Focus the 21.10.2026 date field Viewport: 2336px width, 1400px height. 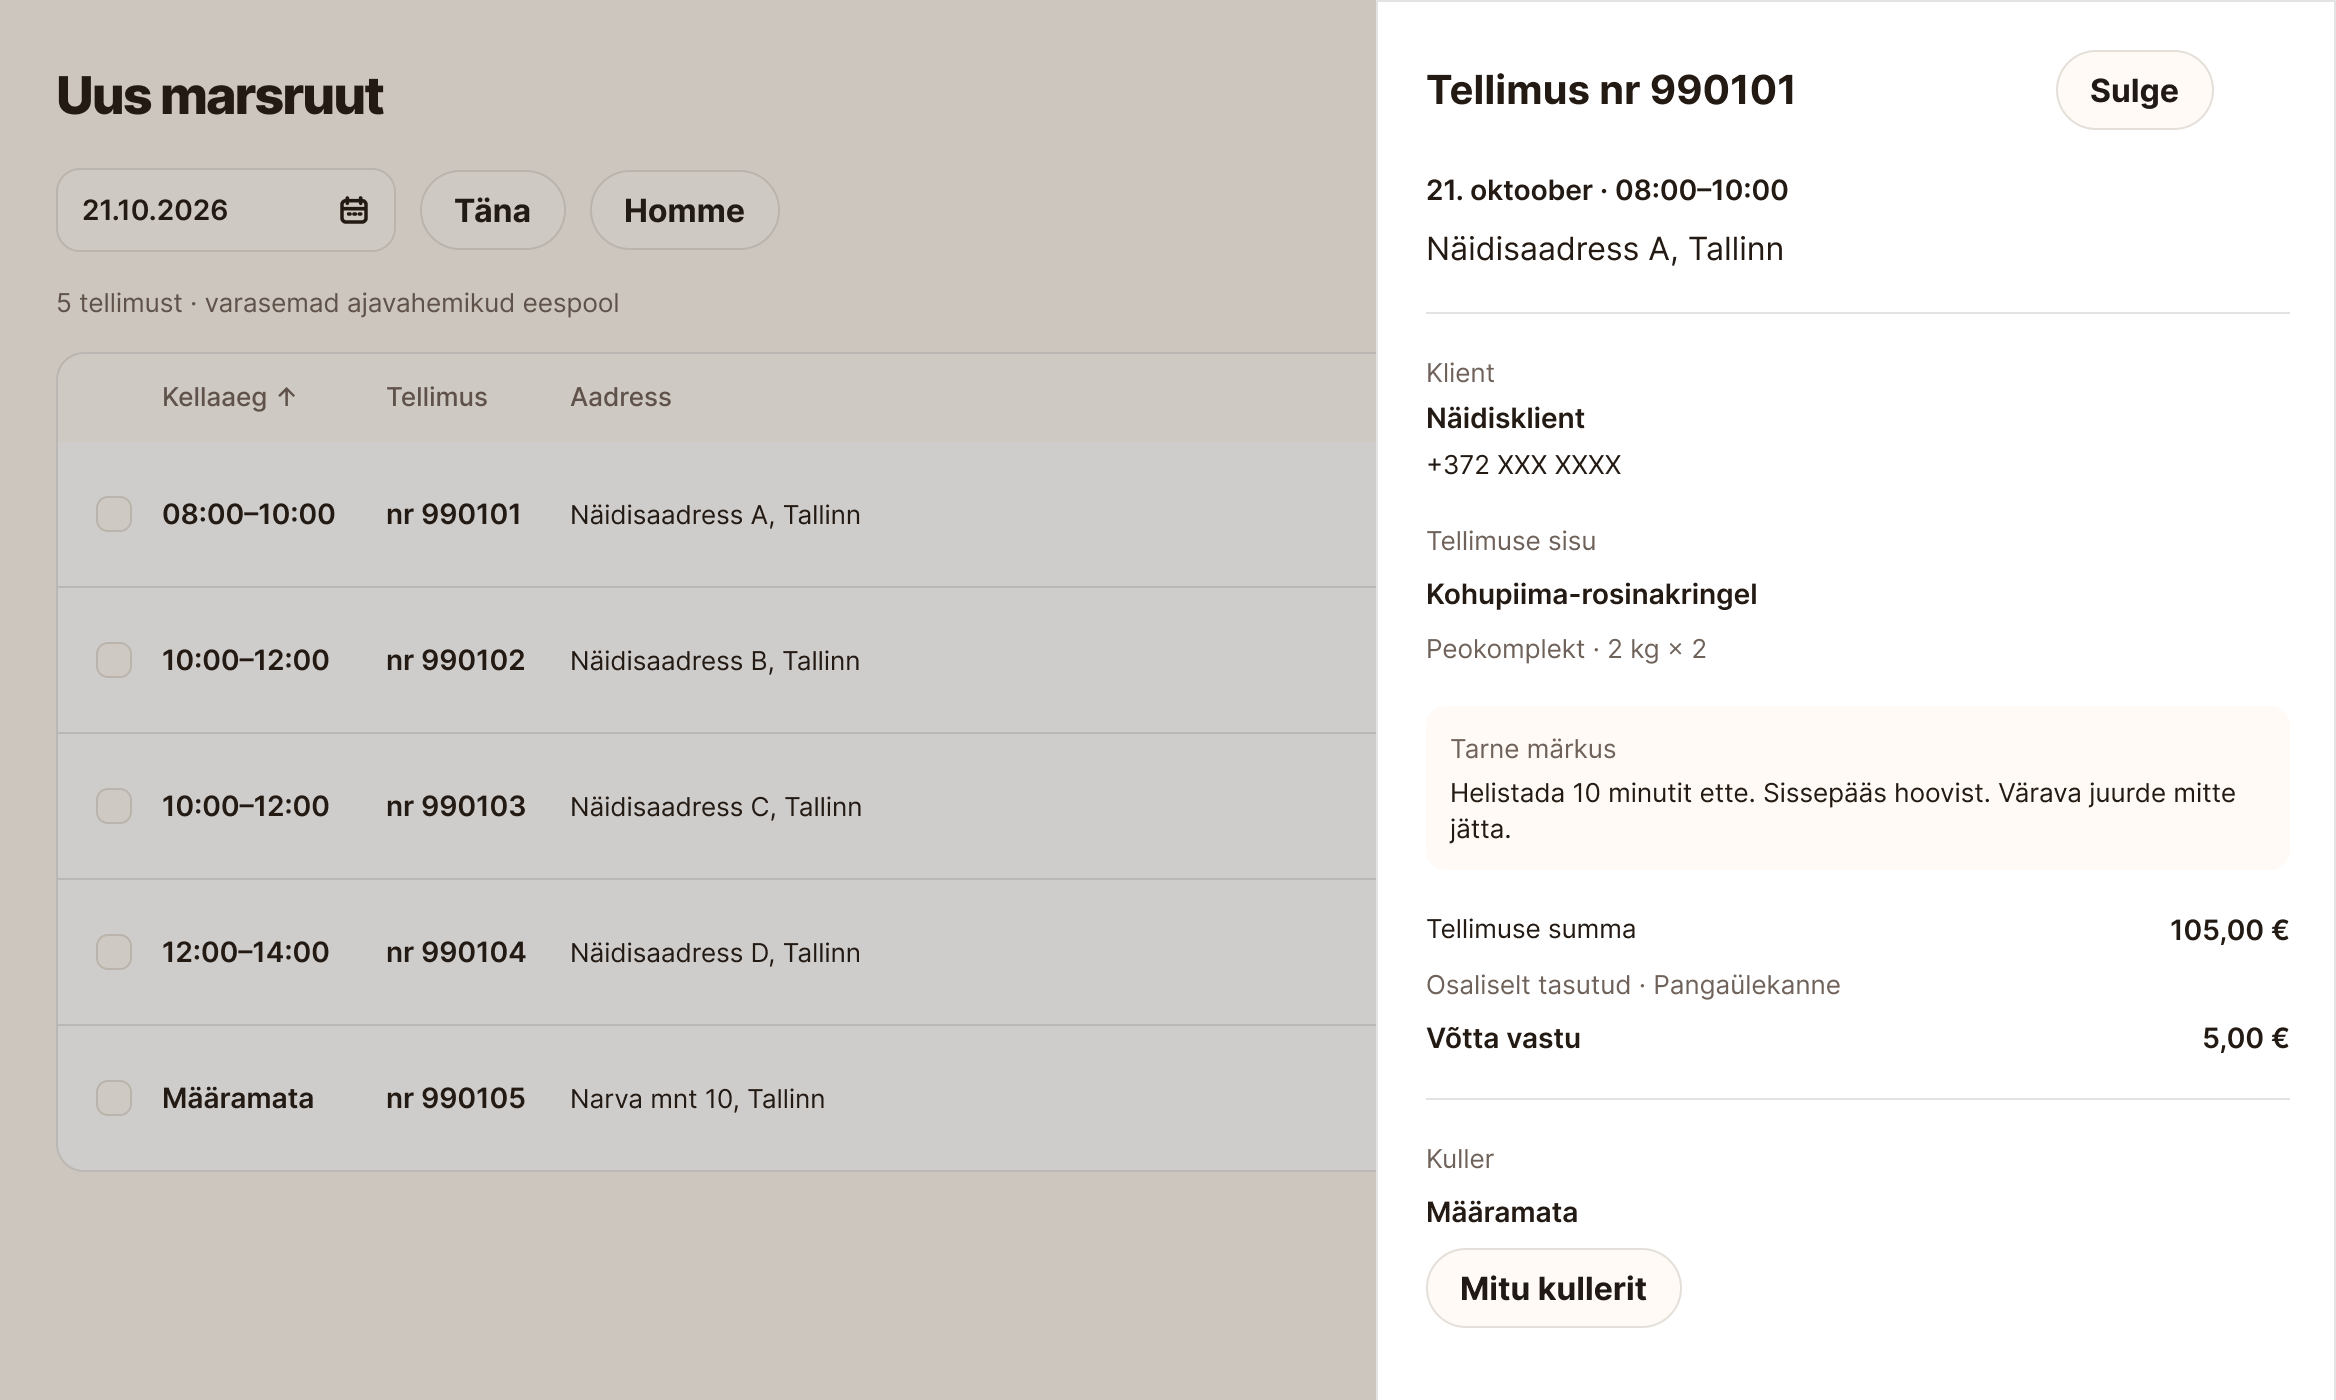point(226,210)
